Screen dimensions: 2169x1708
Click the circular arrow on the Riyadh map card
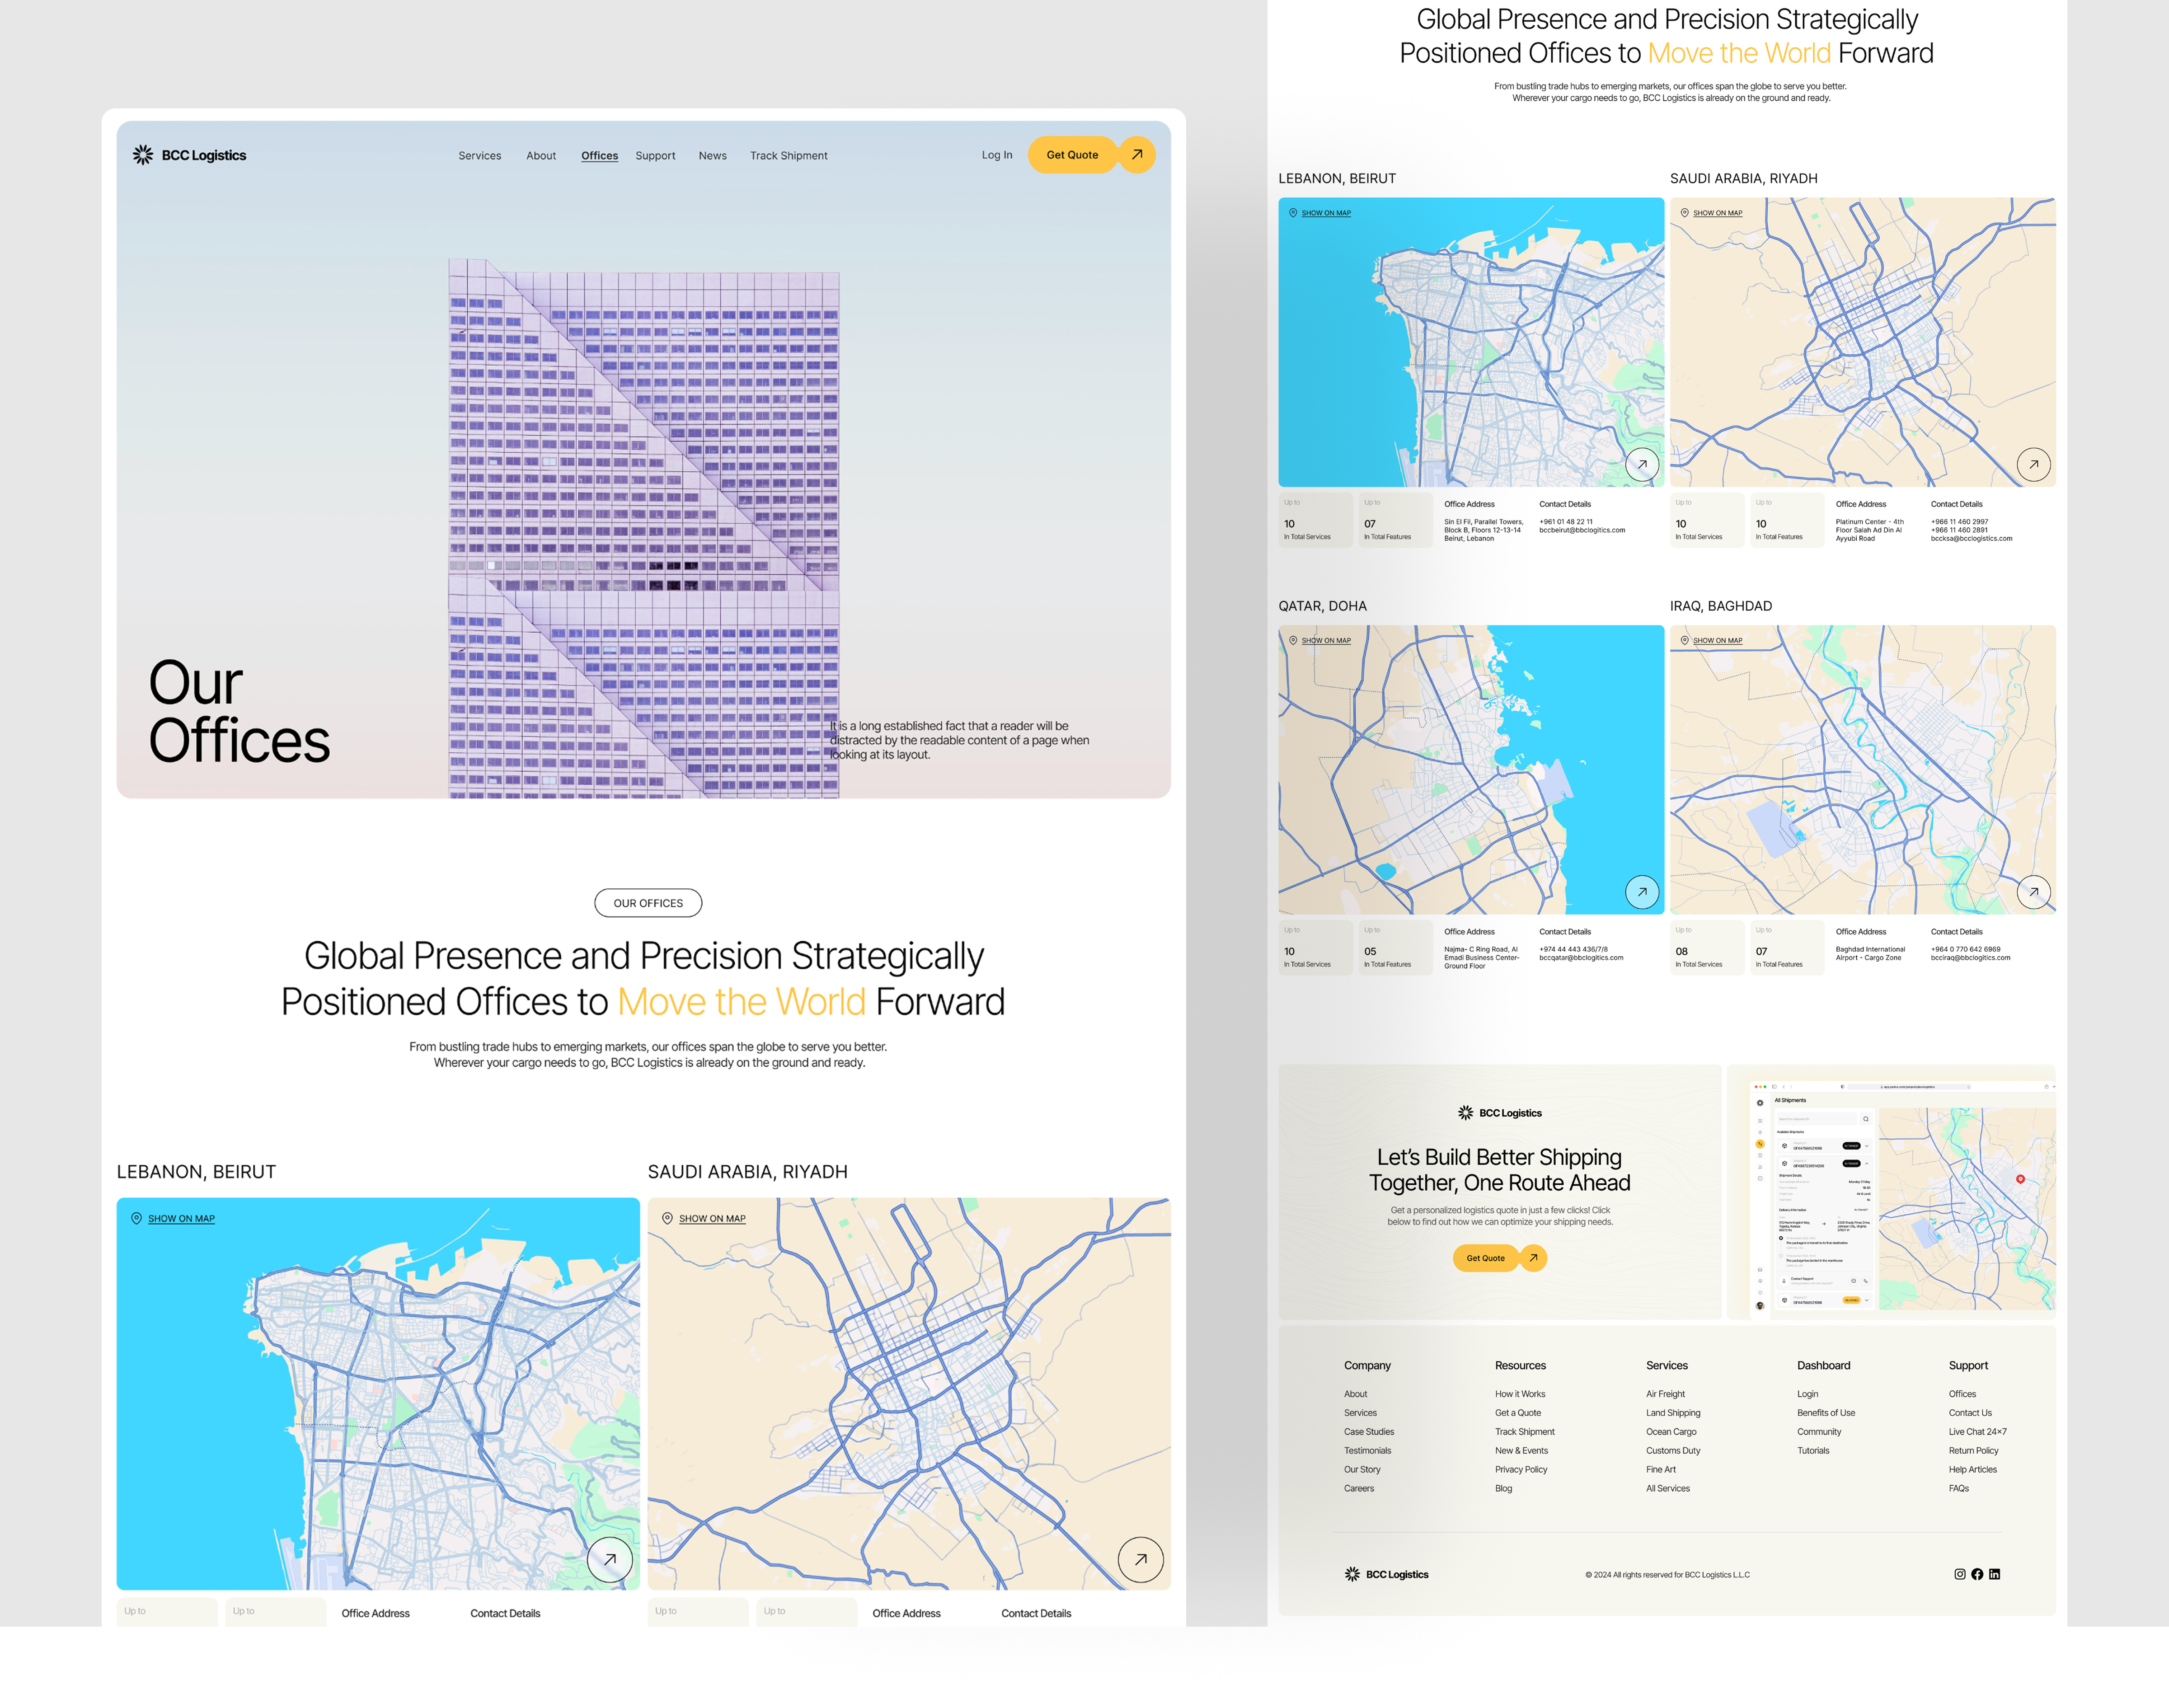(2034, 464)
